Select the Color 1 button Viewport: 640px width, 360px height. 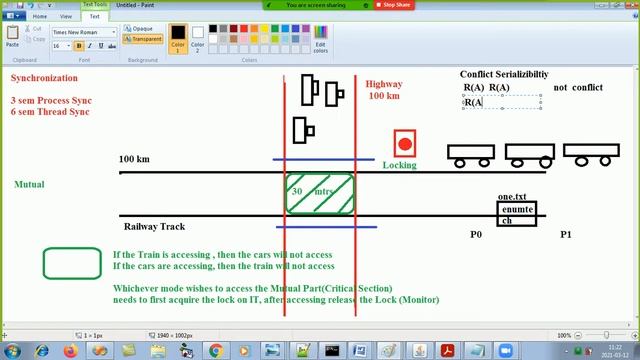pyautogui.click(x=178, y=39)
